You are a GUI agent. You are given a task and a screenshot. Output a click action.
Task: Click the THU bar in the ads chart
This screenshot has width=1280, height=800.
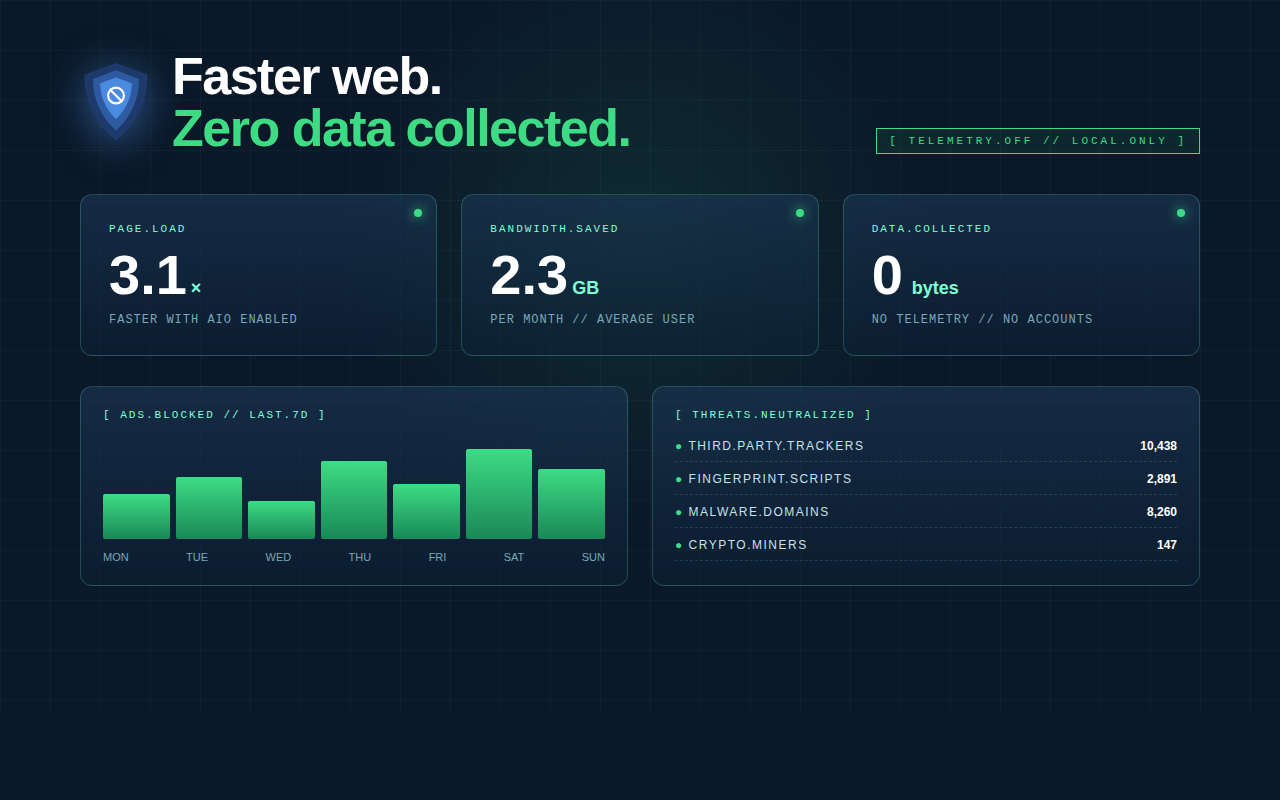click(354, 500)
